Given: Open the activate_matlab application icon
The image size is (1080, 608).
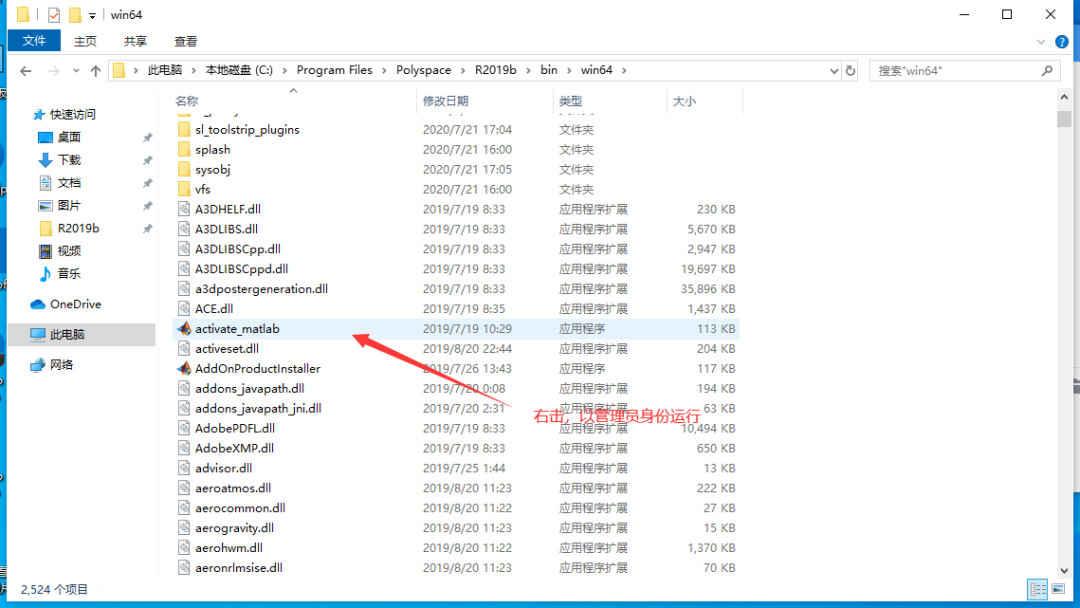Looking at the screenshot, I should (184, 328).
